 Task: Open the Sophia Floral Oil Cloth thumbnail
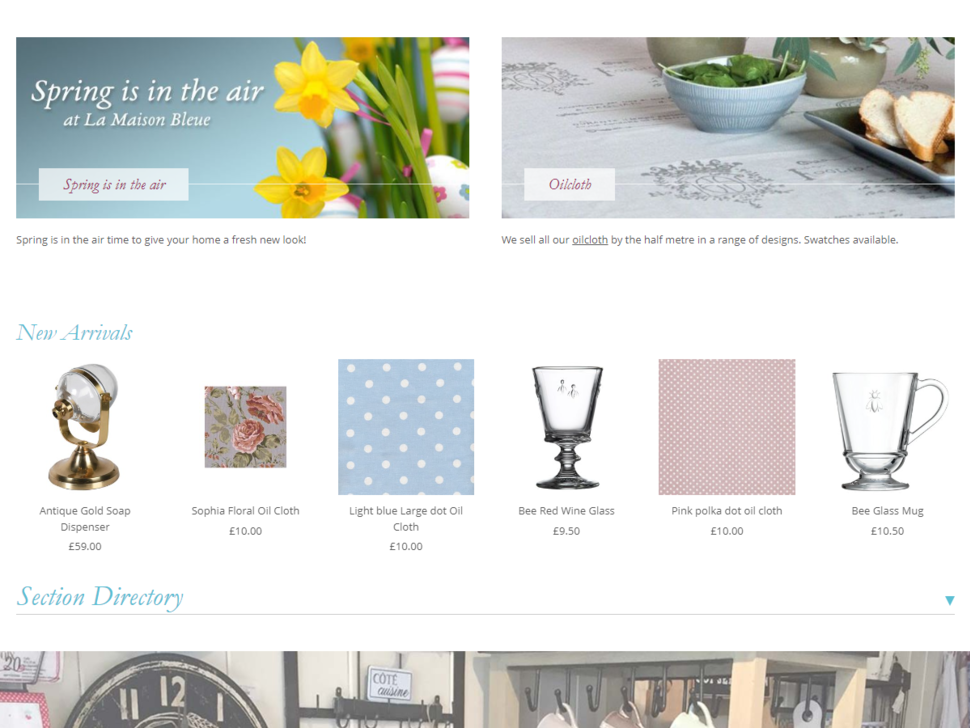(x=246, y=427)
